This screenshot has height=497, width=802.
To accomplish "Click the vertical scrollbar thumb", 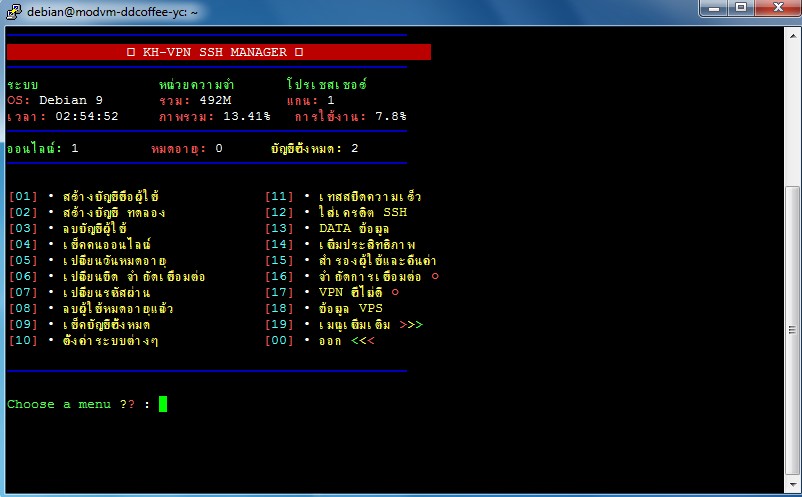I will click(x=793, y=330).
